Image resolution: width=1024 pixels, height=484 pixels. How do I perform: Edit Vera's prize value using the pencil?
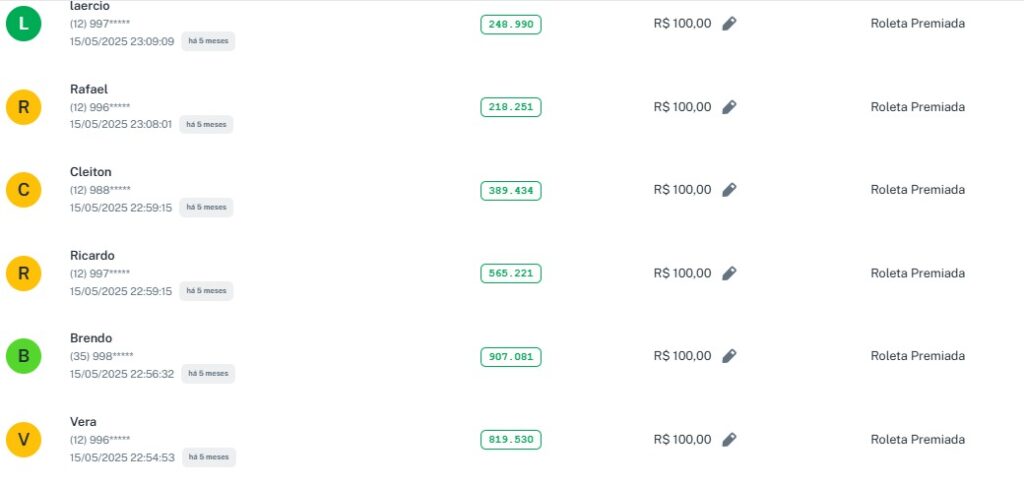[729, 439]
